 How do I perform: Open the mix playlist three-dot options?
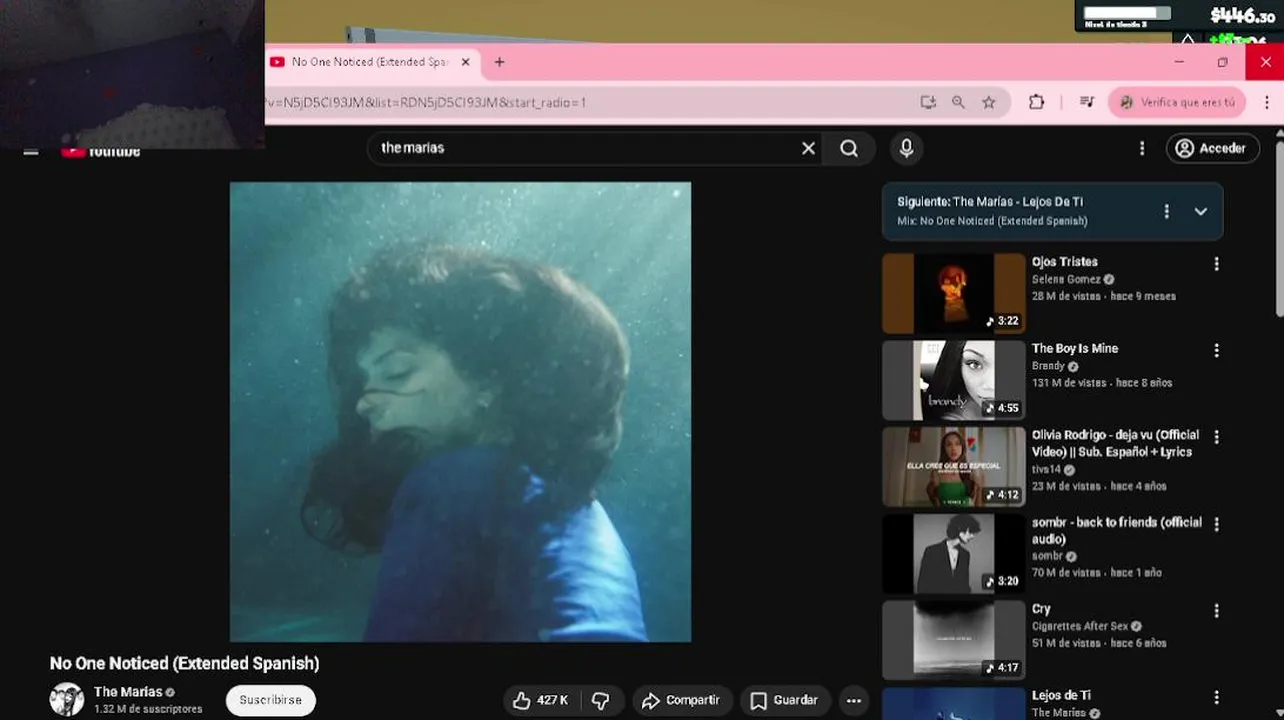[x=1166, y=211]
